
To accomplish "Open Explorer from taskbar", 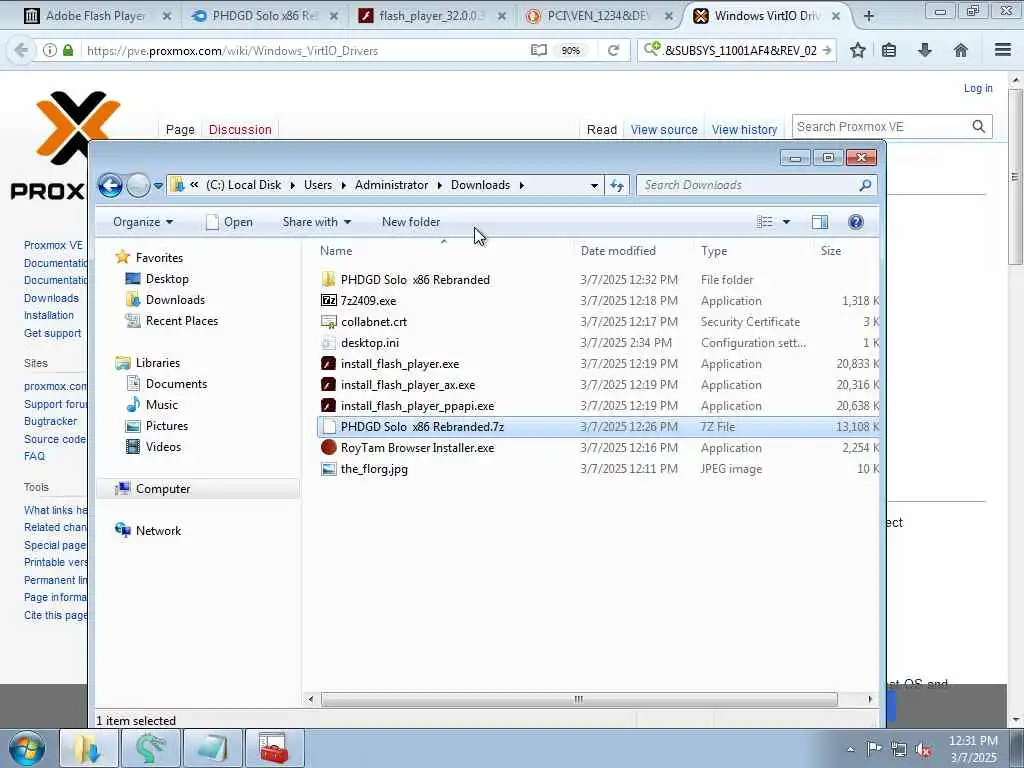I will [x=89, y=748].
